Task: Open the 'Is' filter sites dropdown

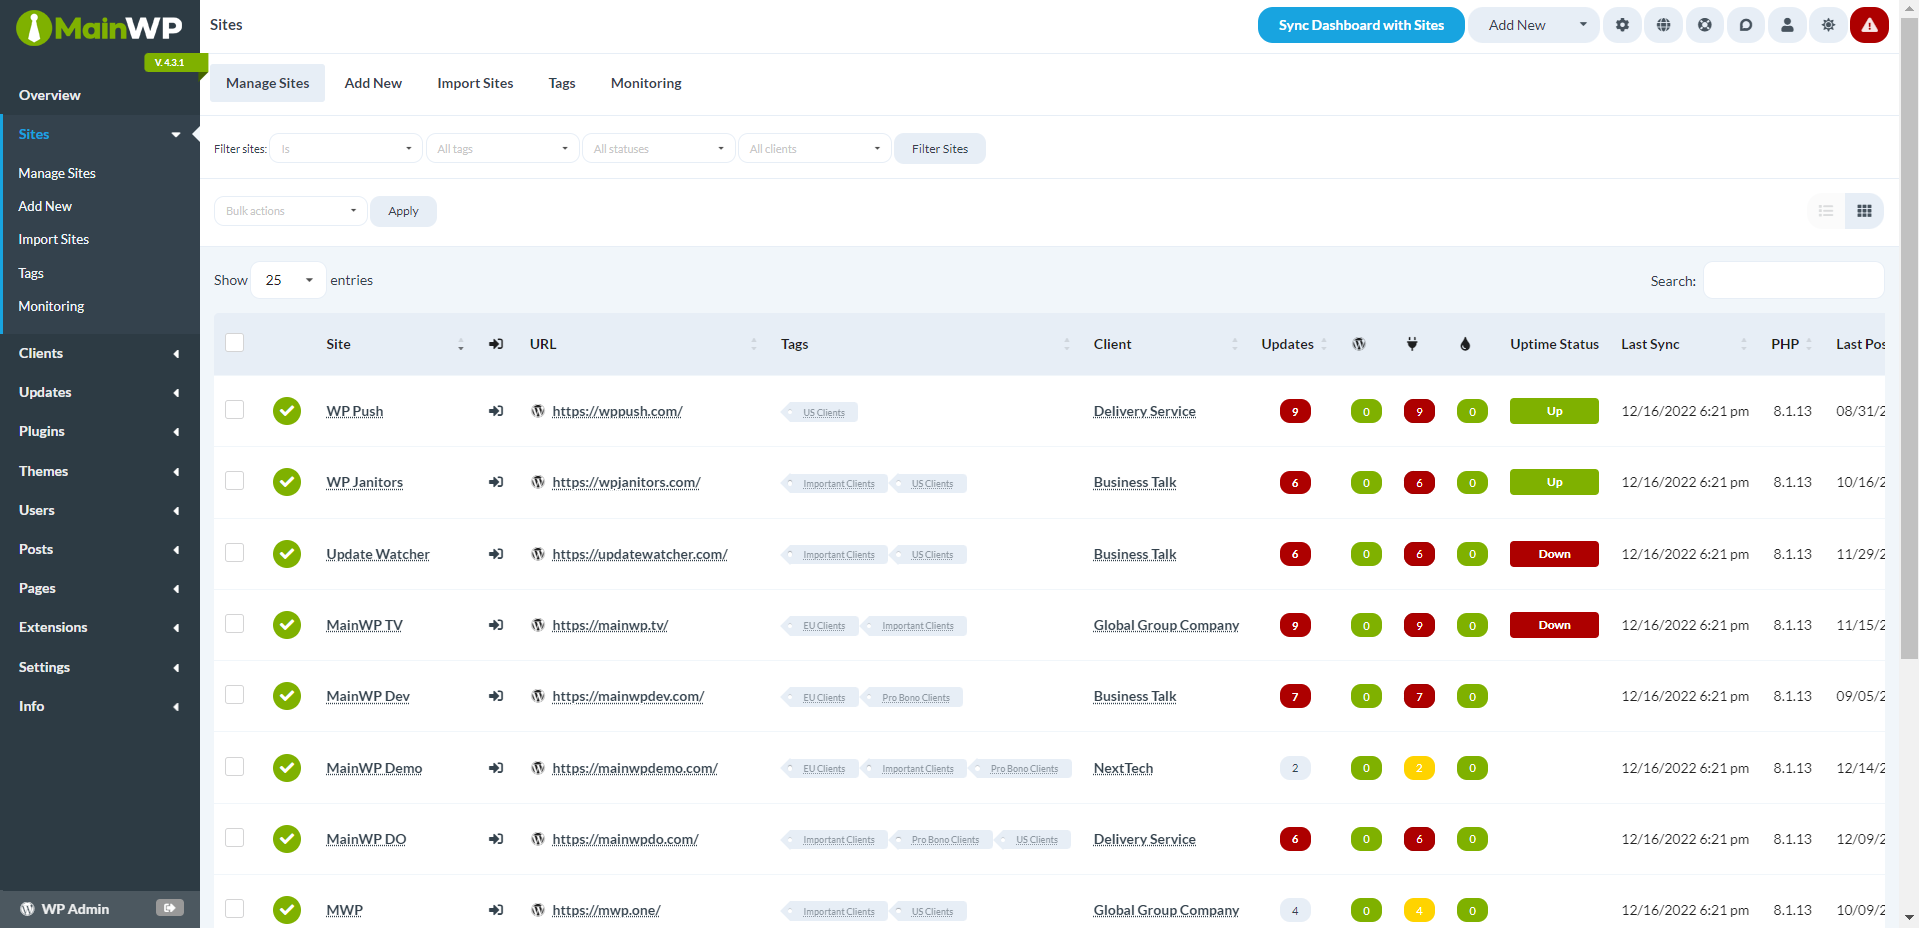Action: 346,149
